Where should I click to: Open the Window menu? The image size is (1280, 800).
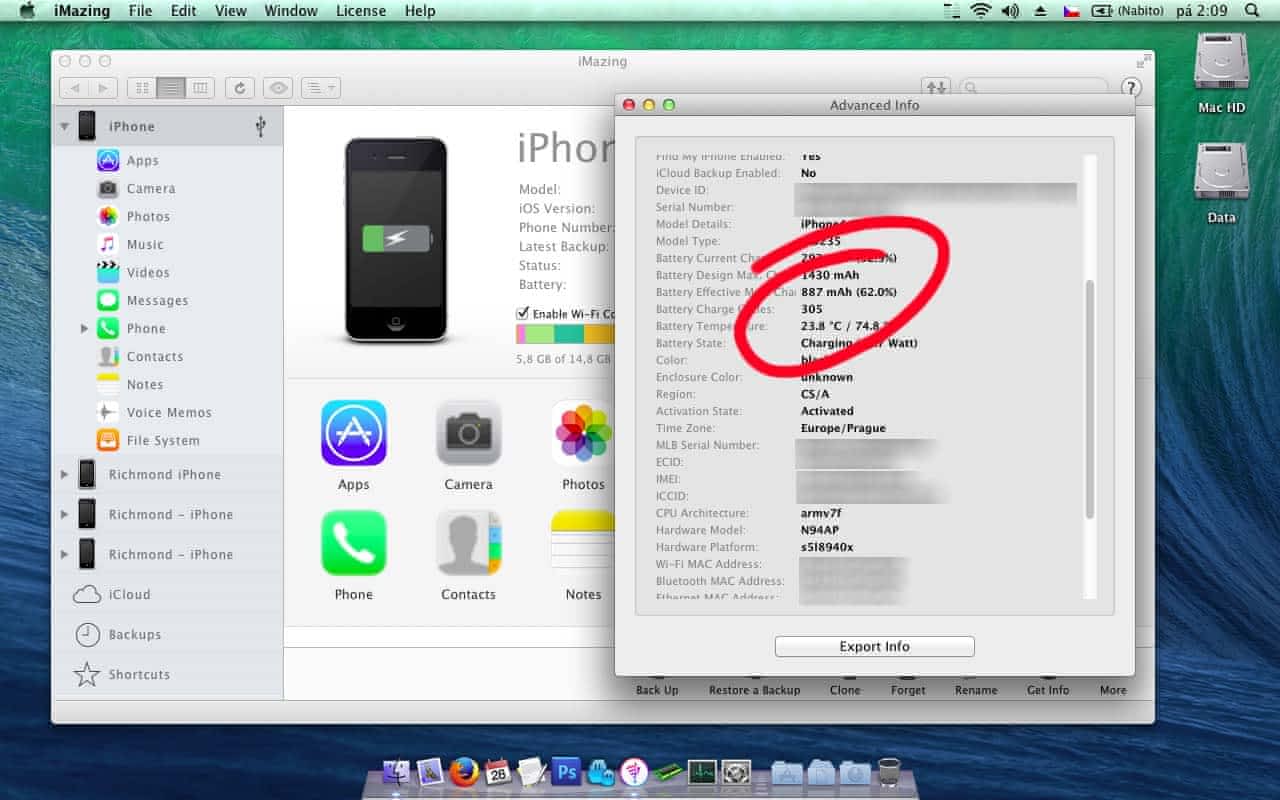coord(291,11)
